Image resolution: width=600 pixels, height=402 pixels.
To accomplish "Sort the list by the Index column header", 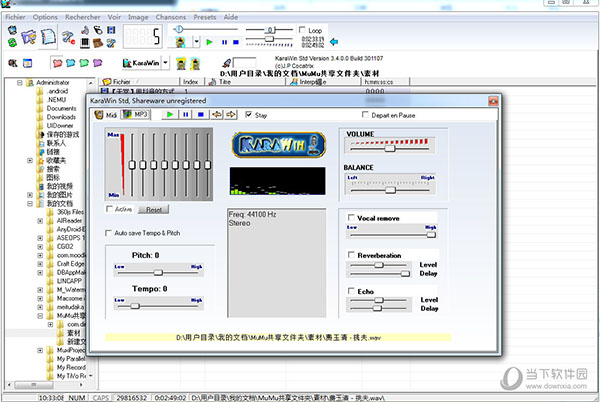I will pyautogui.click(x=191, y=81).
